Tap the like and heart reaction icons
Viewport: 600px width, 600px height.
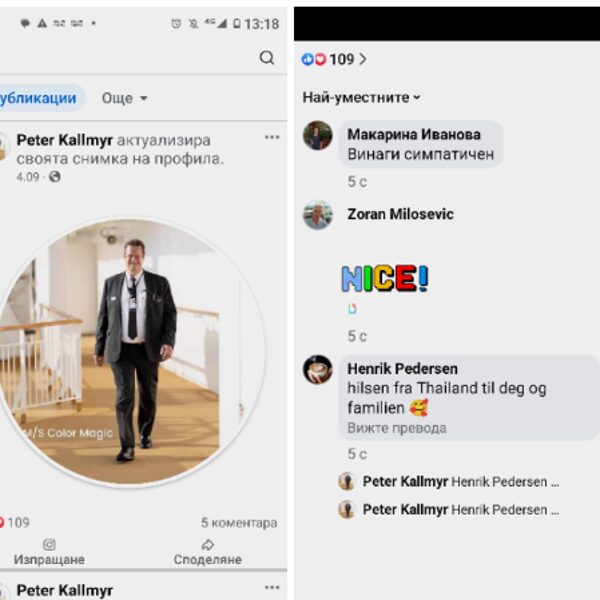(x=313, y=59)
